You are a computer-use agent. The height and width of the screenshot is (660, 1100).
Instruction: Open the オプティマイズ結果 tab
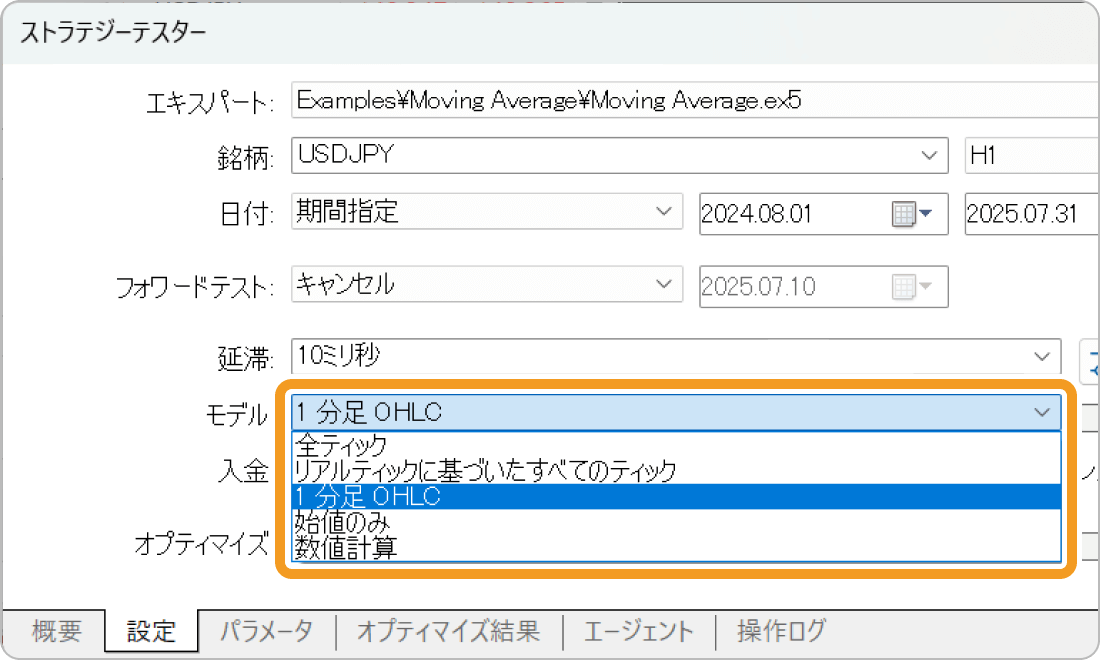pos(450,631)
